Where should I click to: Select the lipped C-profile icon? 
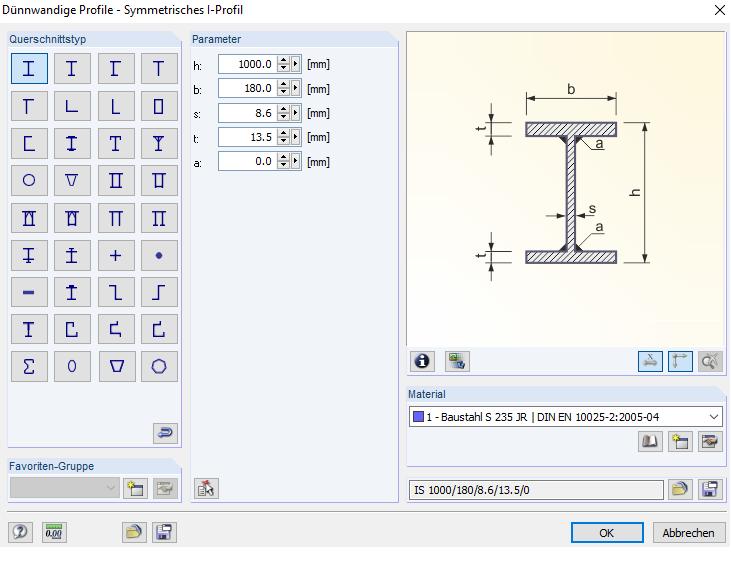[72, 330]
